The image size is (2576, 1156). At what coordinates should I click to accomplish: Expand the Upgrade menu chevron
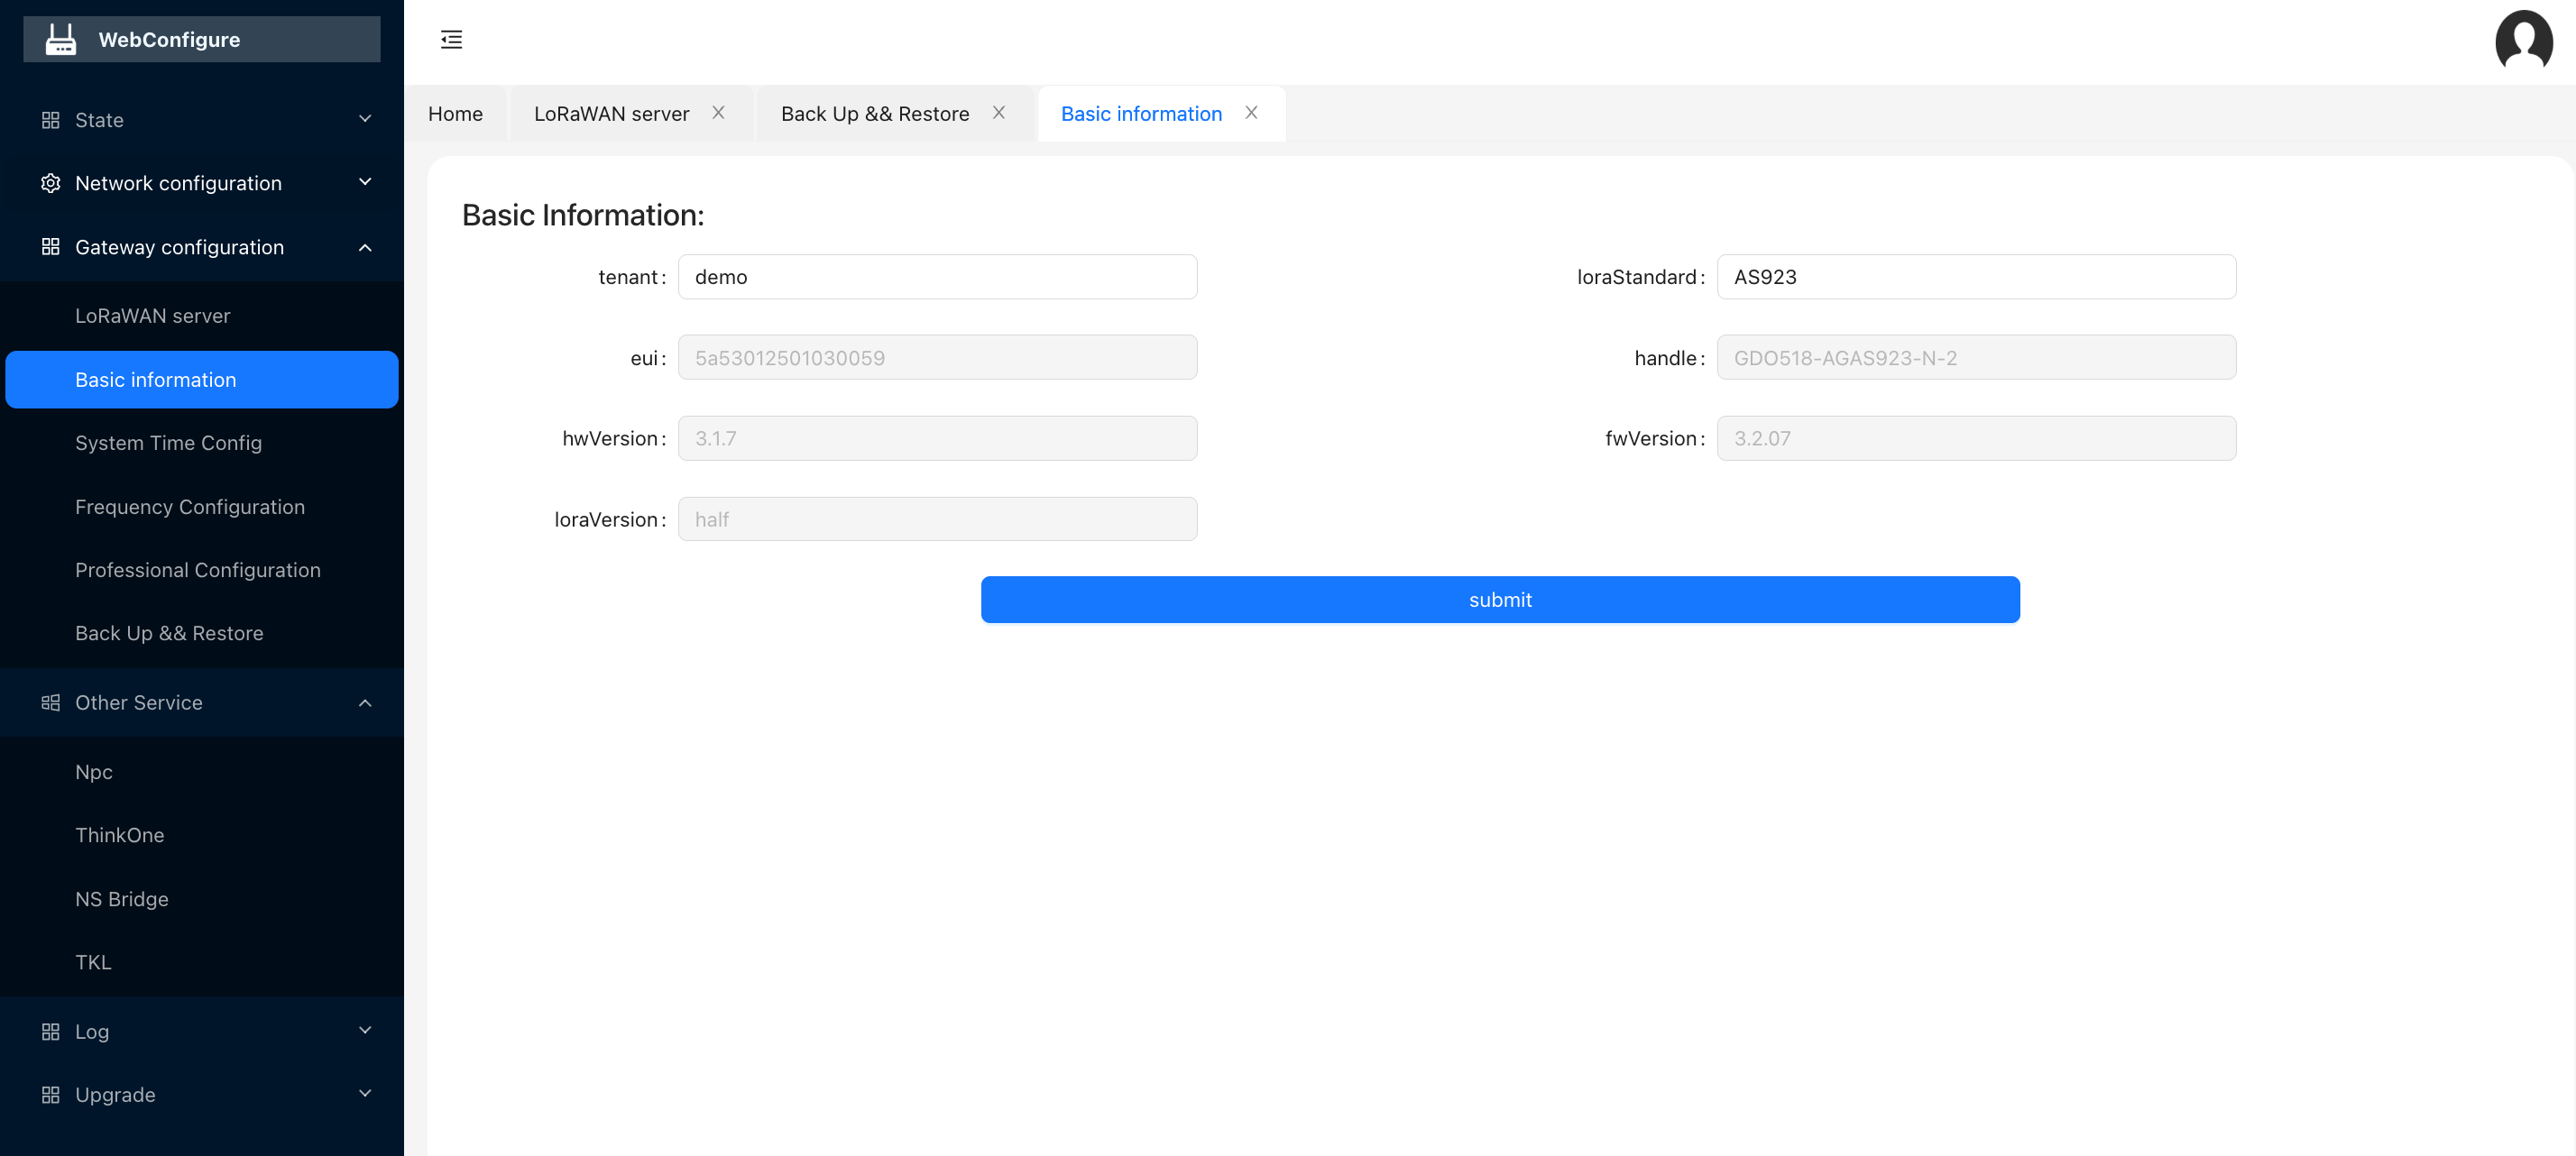point(365,1094)
